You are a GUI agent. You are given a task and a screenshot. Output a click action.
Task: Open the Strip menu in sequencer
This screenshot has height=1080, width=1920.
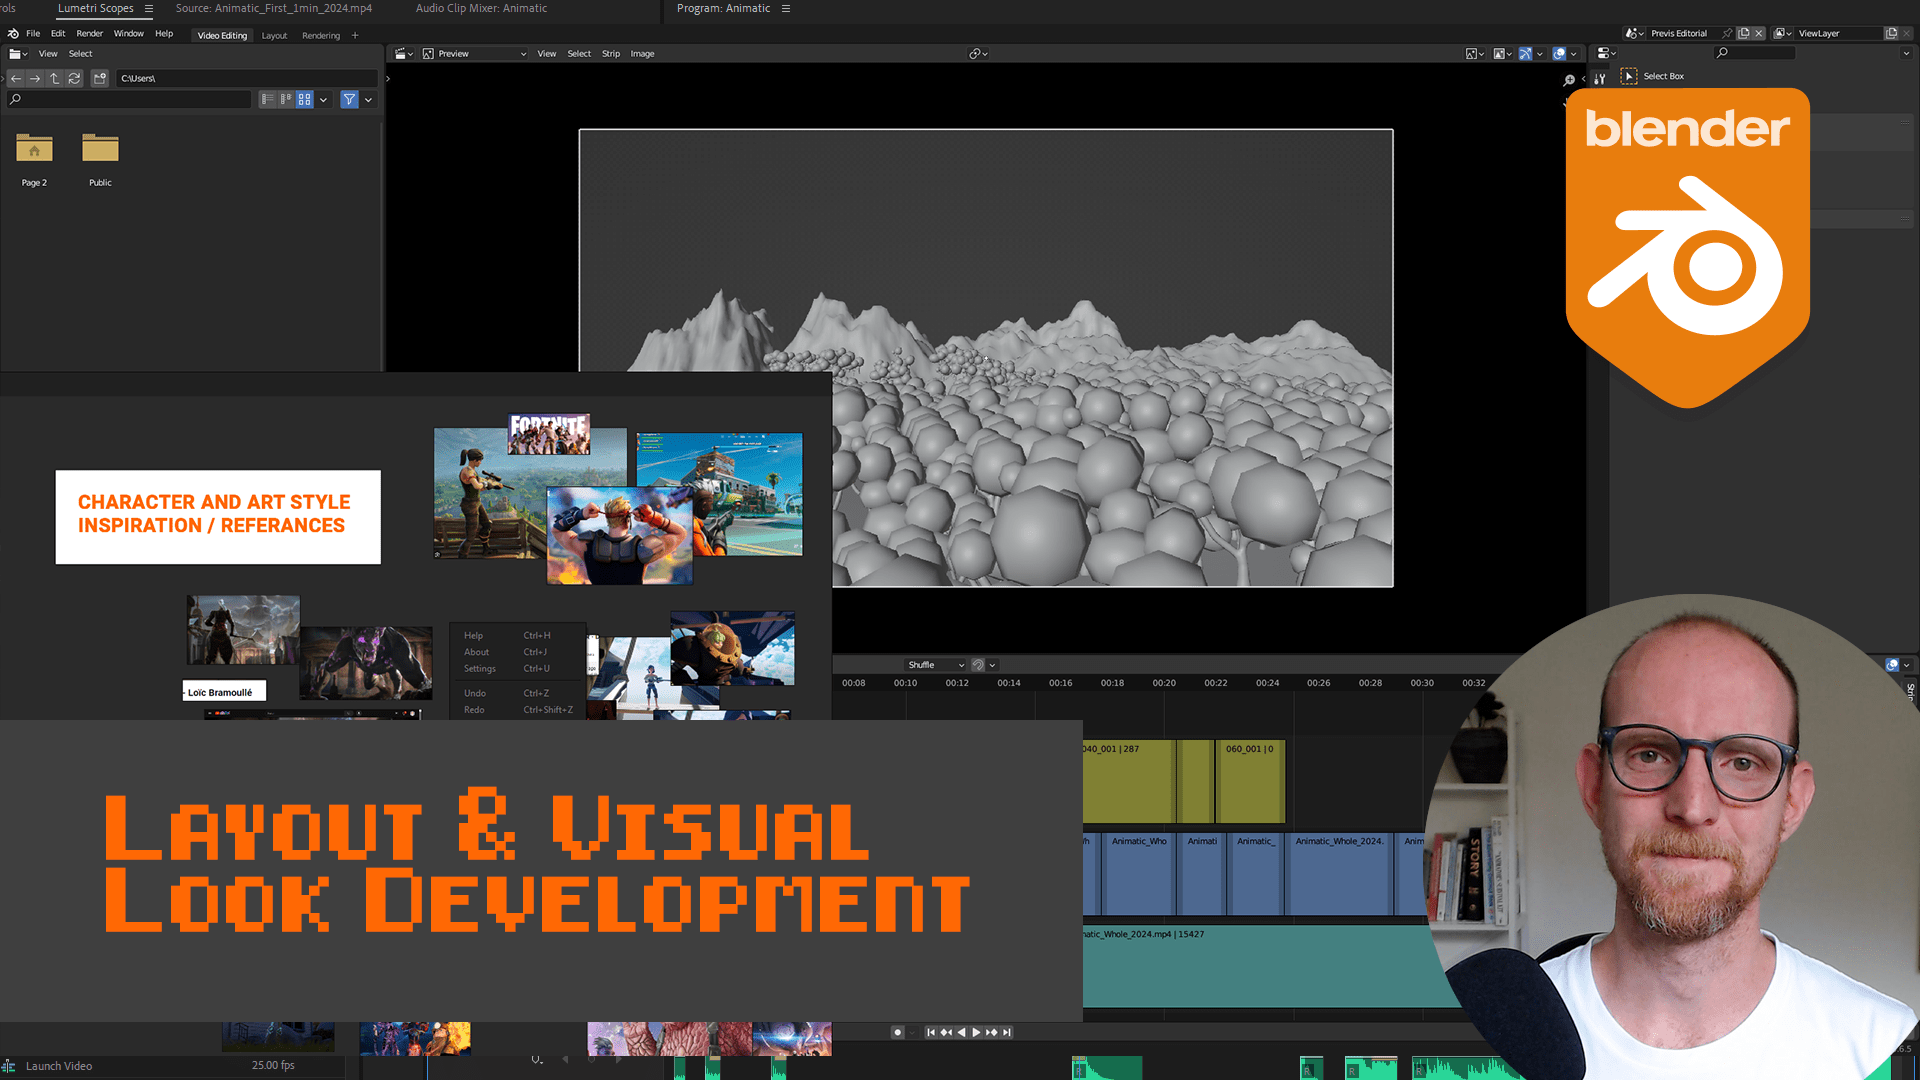point(610,54)
